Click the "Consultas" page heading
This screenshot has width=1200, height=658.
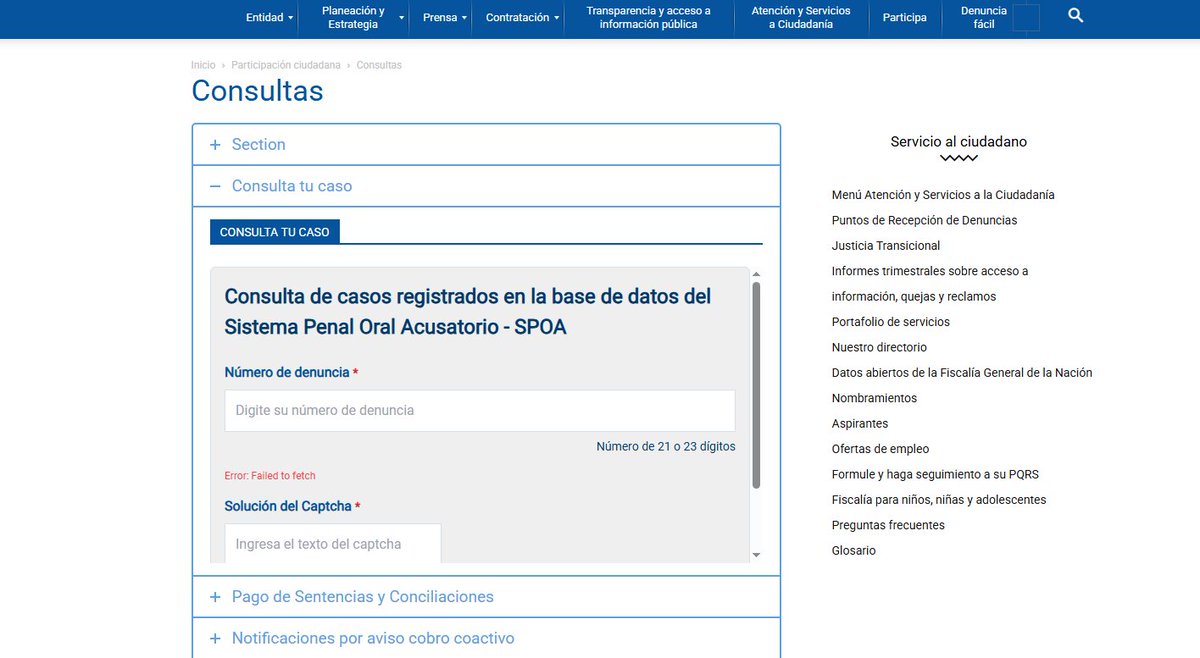point(257,91)
